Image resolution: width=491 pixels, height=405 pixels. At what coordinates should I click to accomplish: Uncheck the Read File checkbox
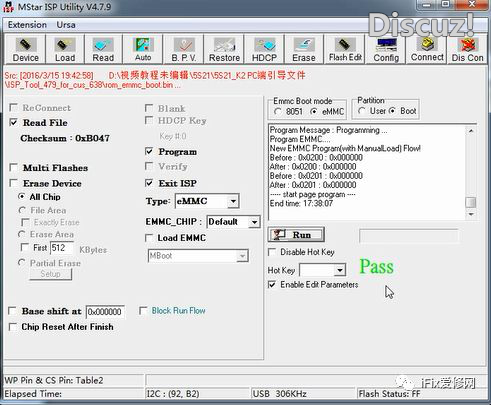(14, 122)
